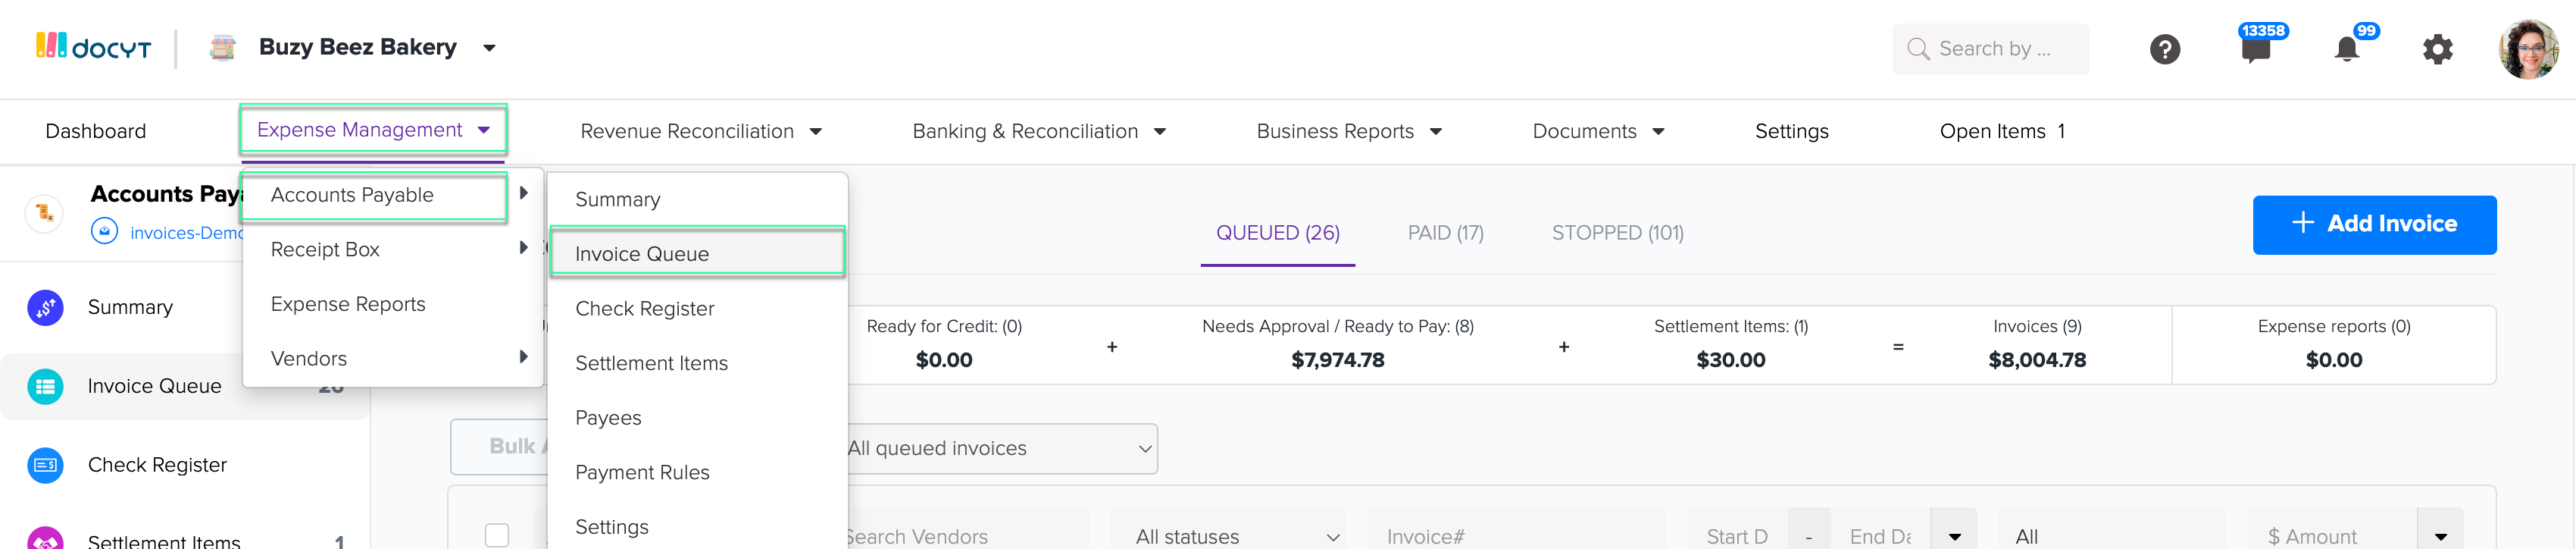Click the Buzy Beez Bakery business icon
This screenshot has height=549, width=2576.
pos(222,48)
